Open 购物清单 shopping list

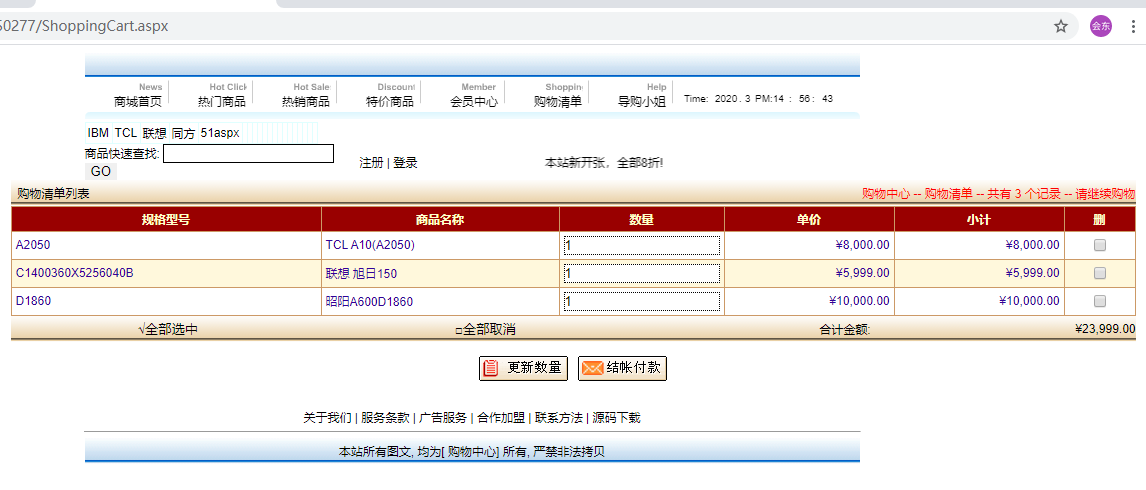[x=558, y=102]
